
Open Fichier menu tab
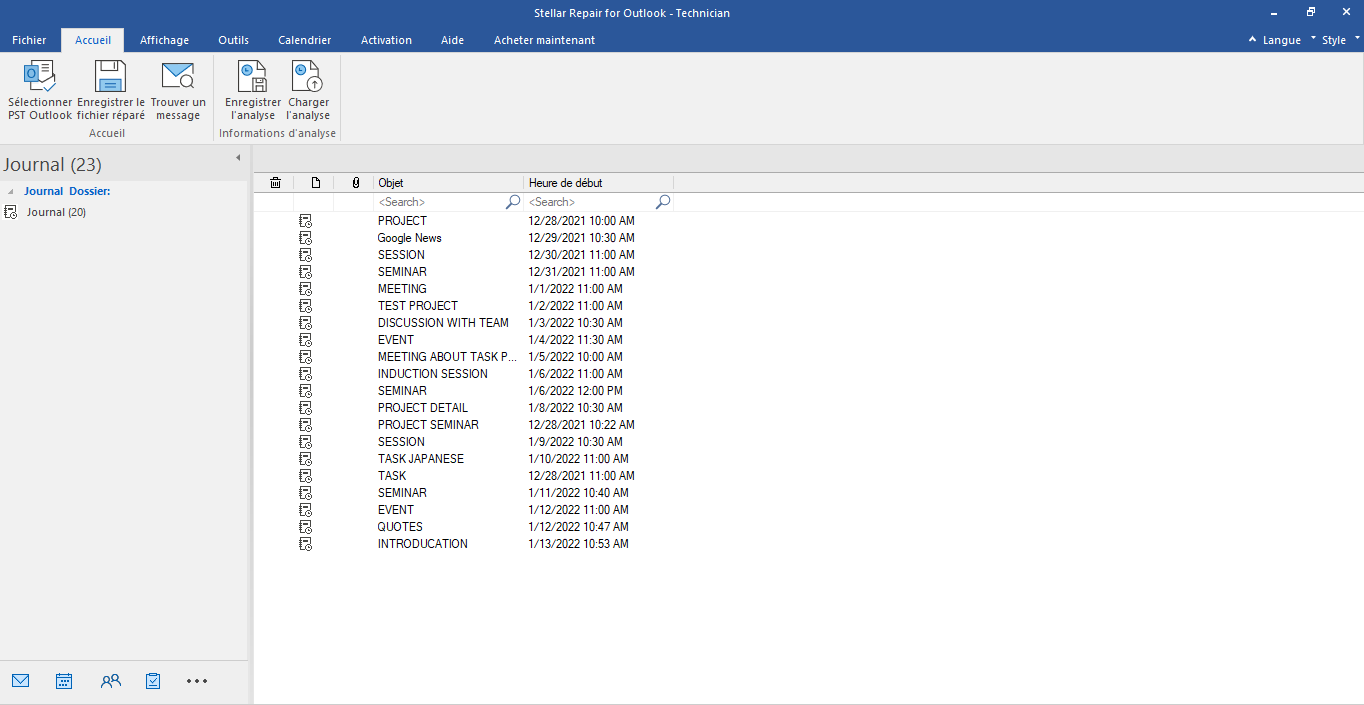pyautogui.click(x=29, y=40)
